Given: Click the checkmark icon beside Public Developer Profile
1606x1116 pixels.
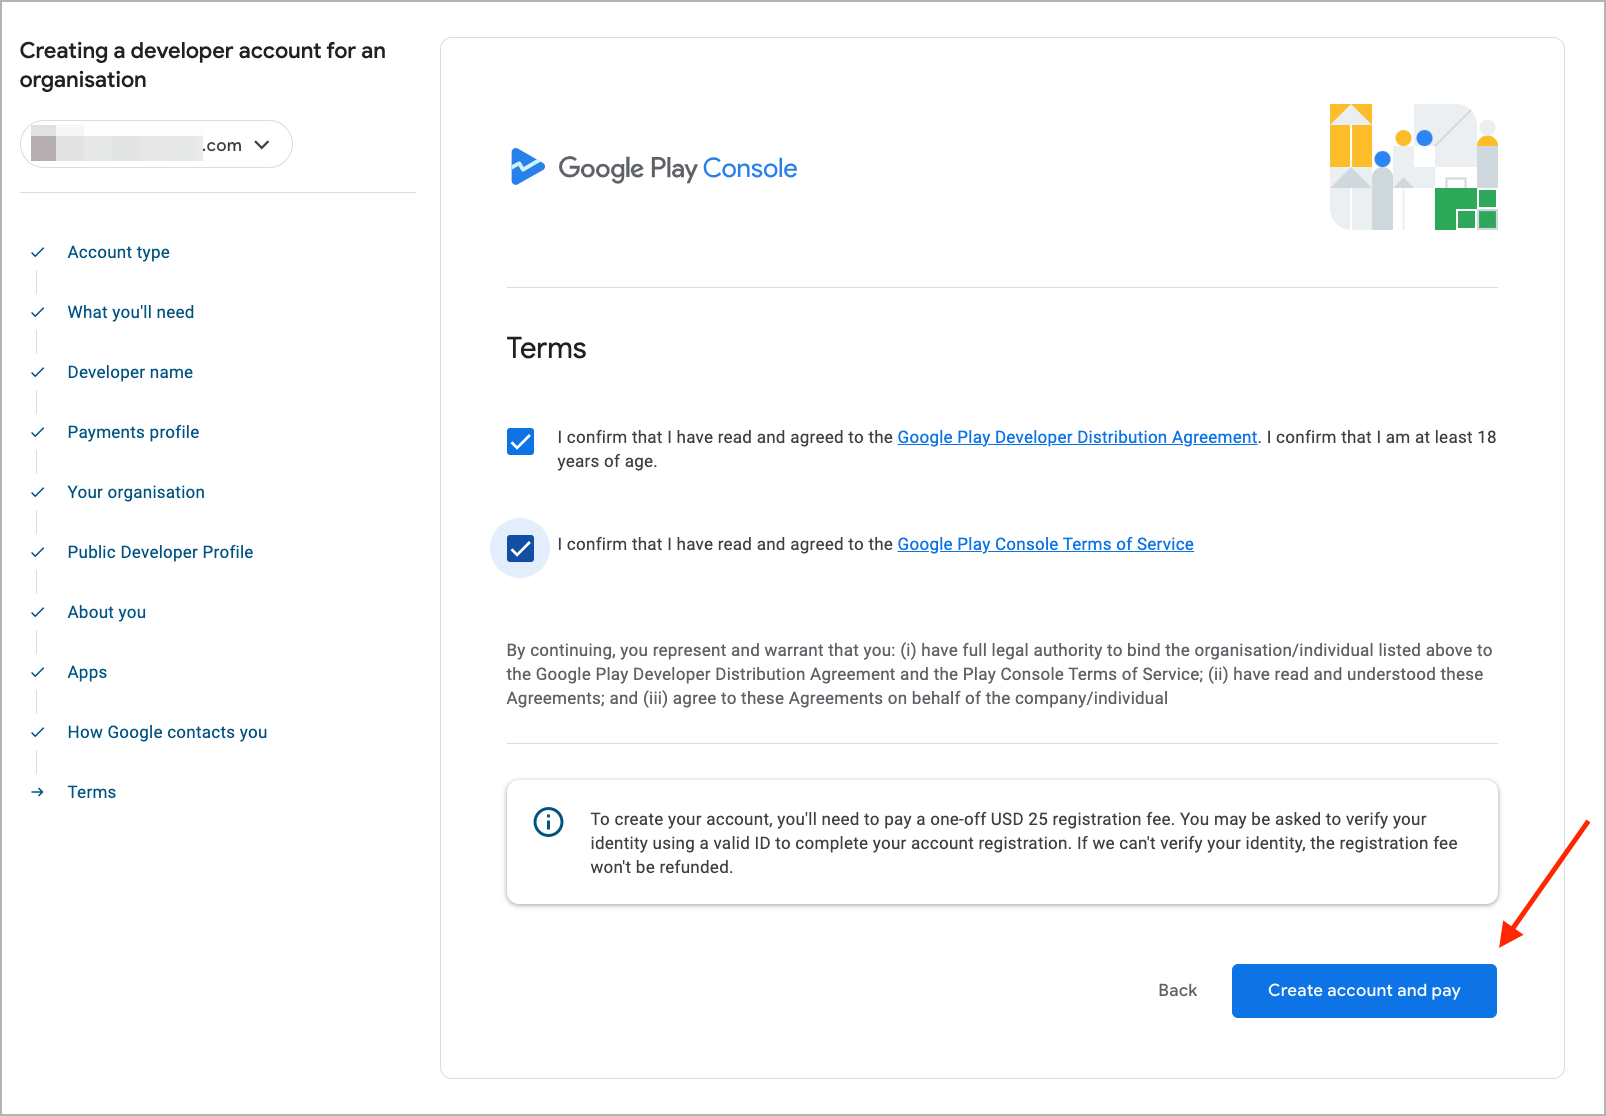Looking at the screenshot, I should pos(38,552).
